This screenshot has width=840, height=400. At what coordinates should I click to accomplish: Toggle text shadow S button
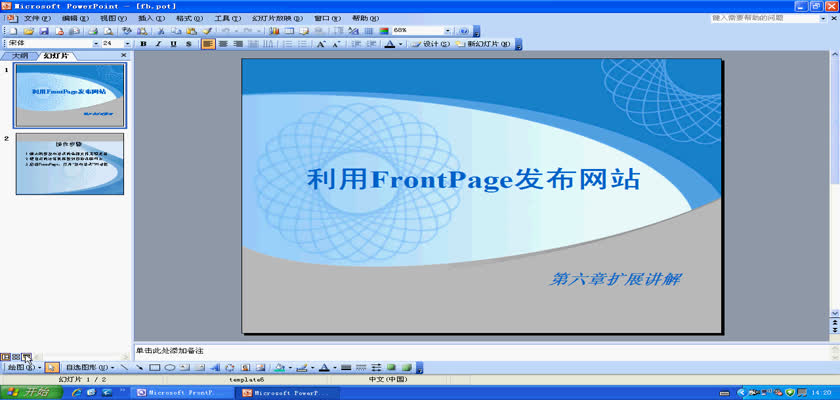pos(189,44)
